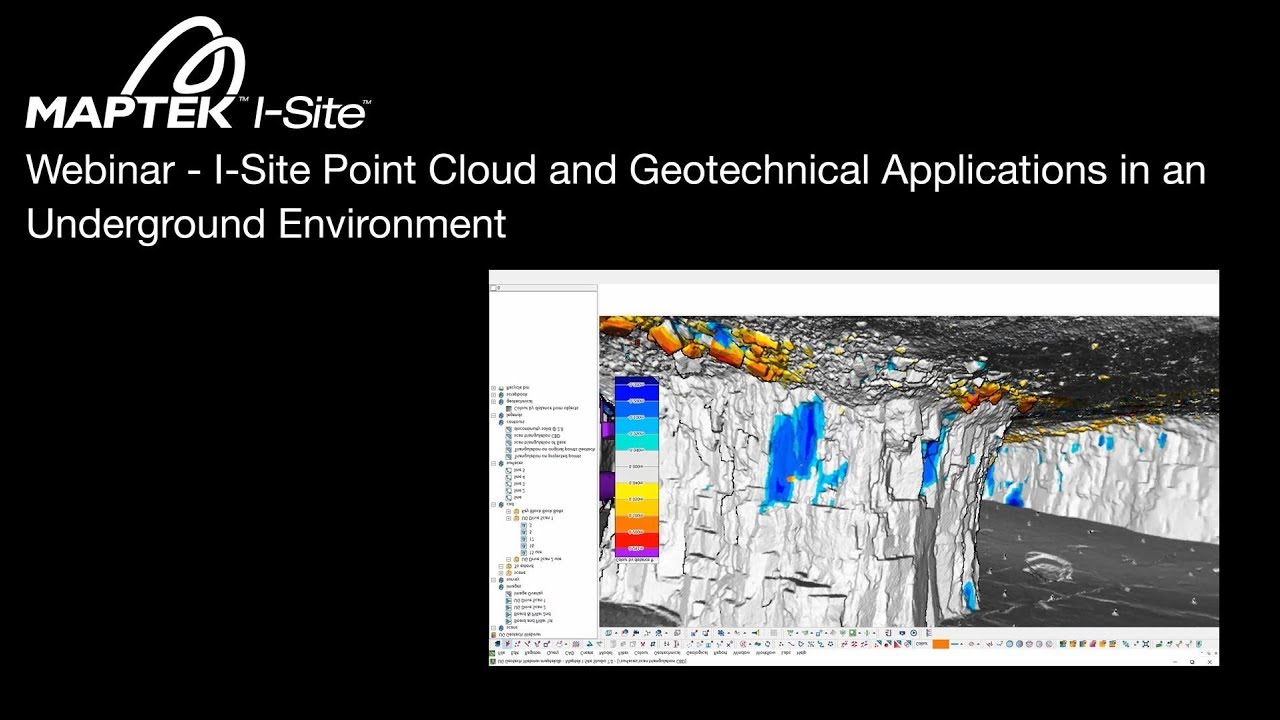Open the Window menu
Screen dimensions: 1280x720
pos(741,653)
